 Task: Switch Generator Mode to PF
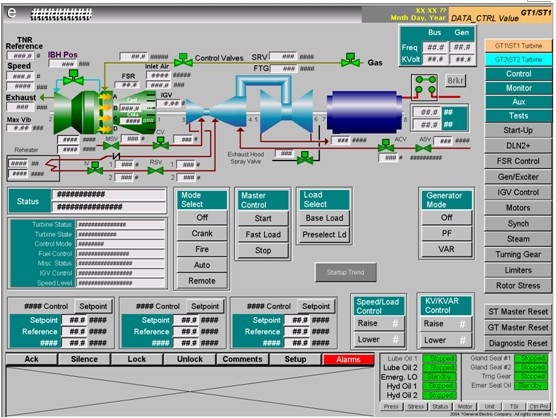(446, 233)
